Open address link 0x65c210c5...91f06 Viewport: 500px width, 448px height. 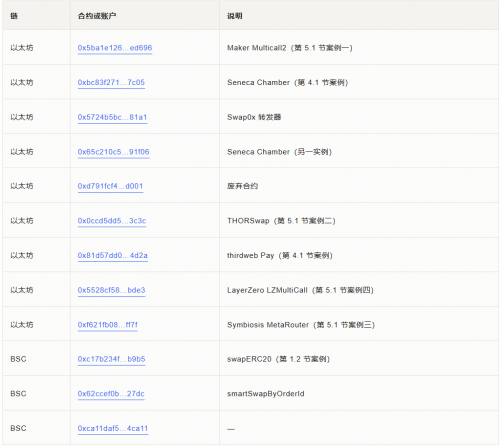pyautogui.click(x=113, y=152)
